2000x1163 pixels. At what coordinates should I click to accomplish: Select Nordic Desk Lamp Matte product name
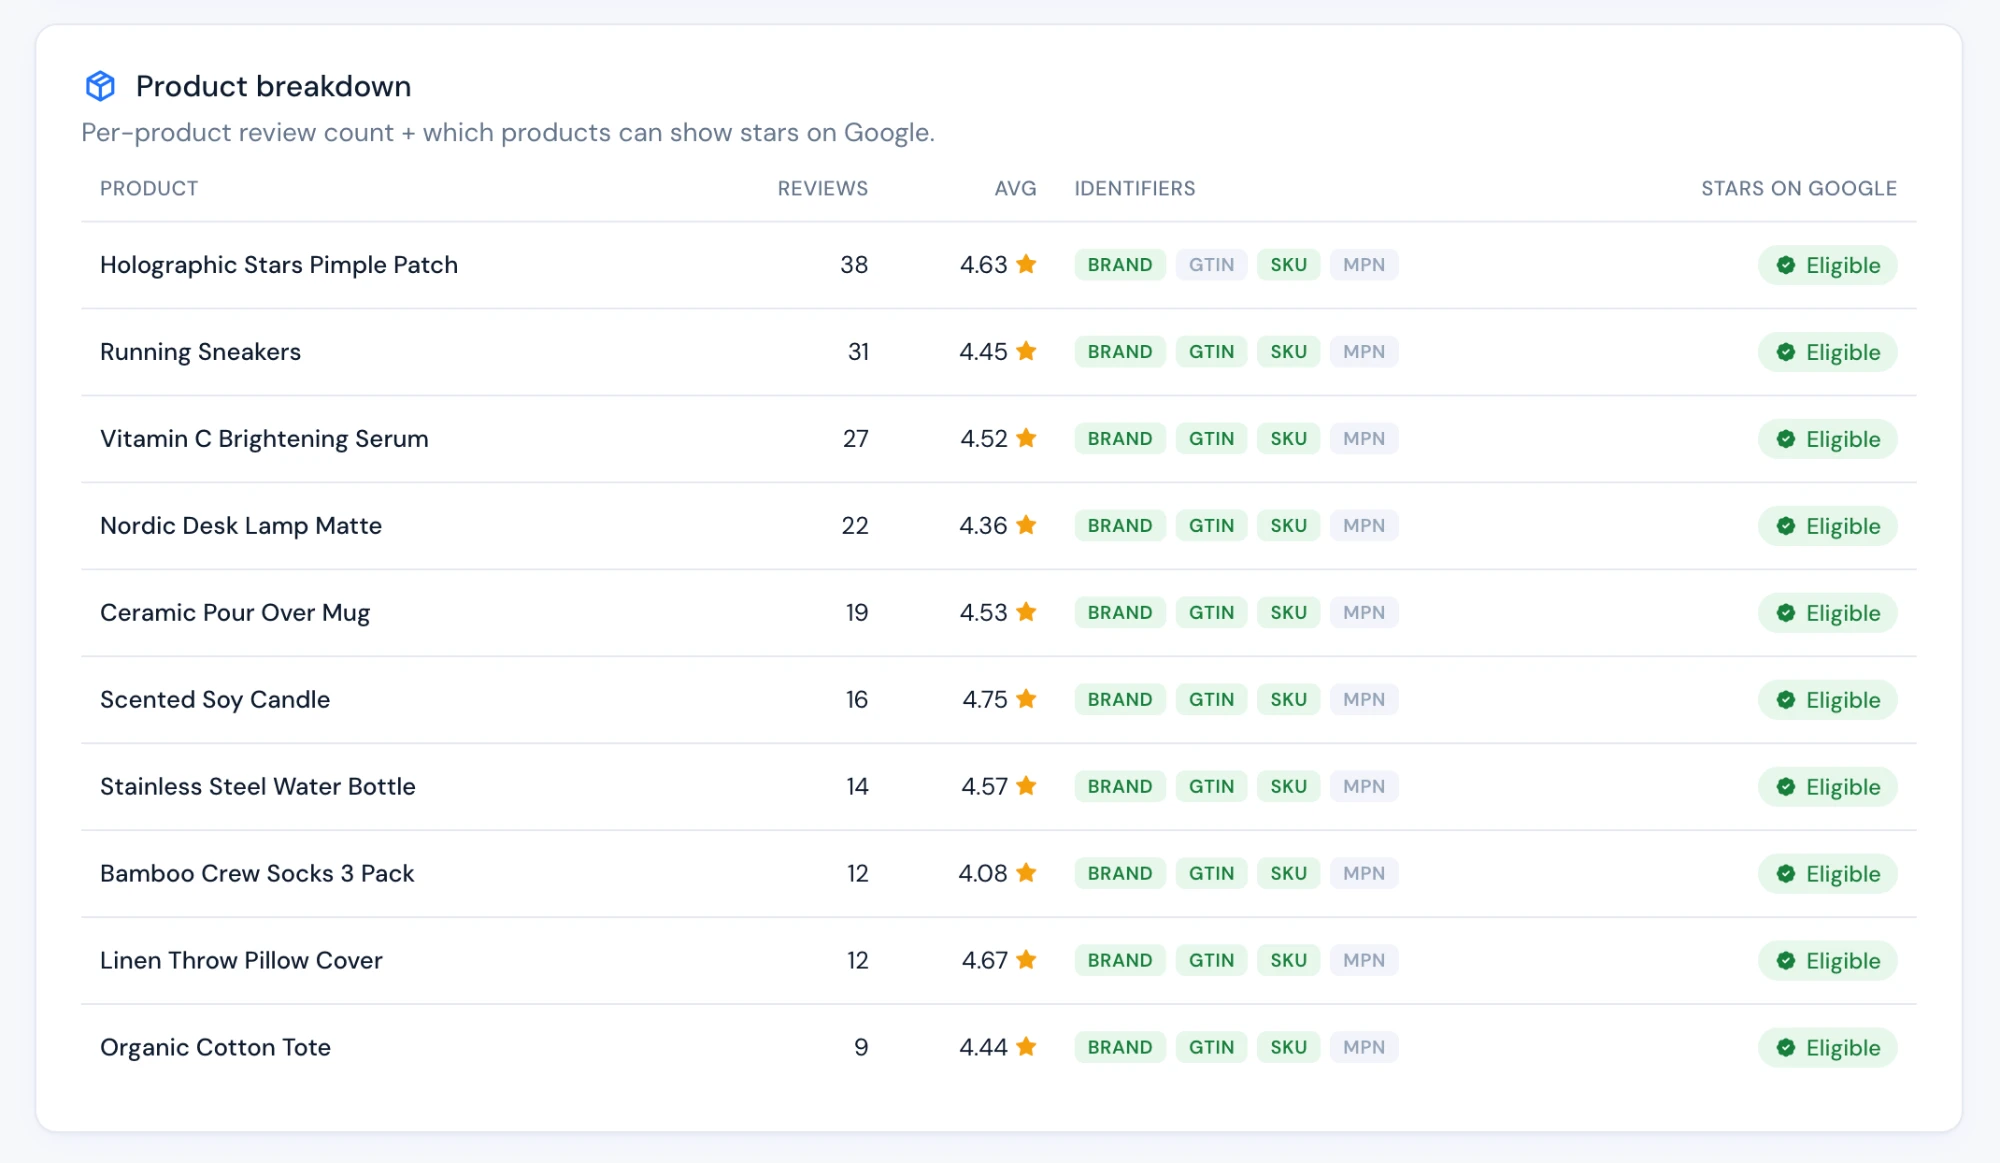(241, 526)
